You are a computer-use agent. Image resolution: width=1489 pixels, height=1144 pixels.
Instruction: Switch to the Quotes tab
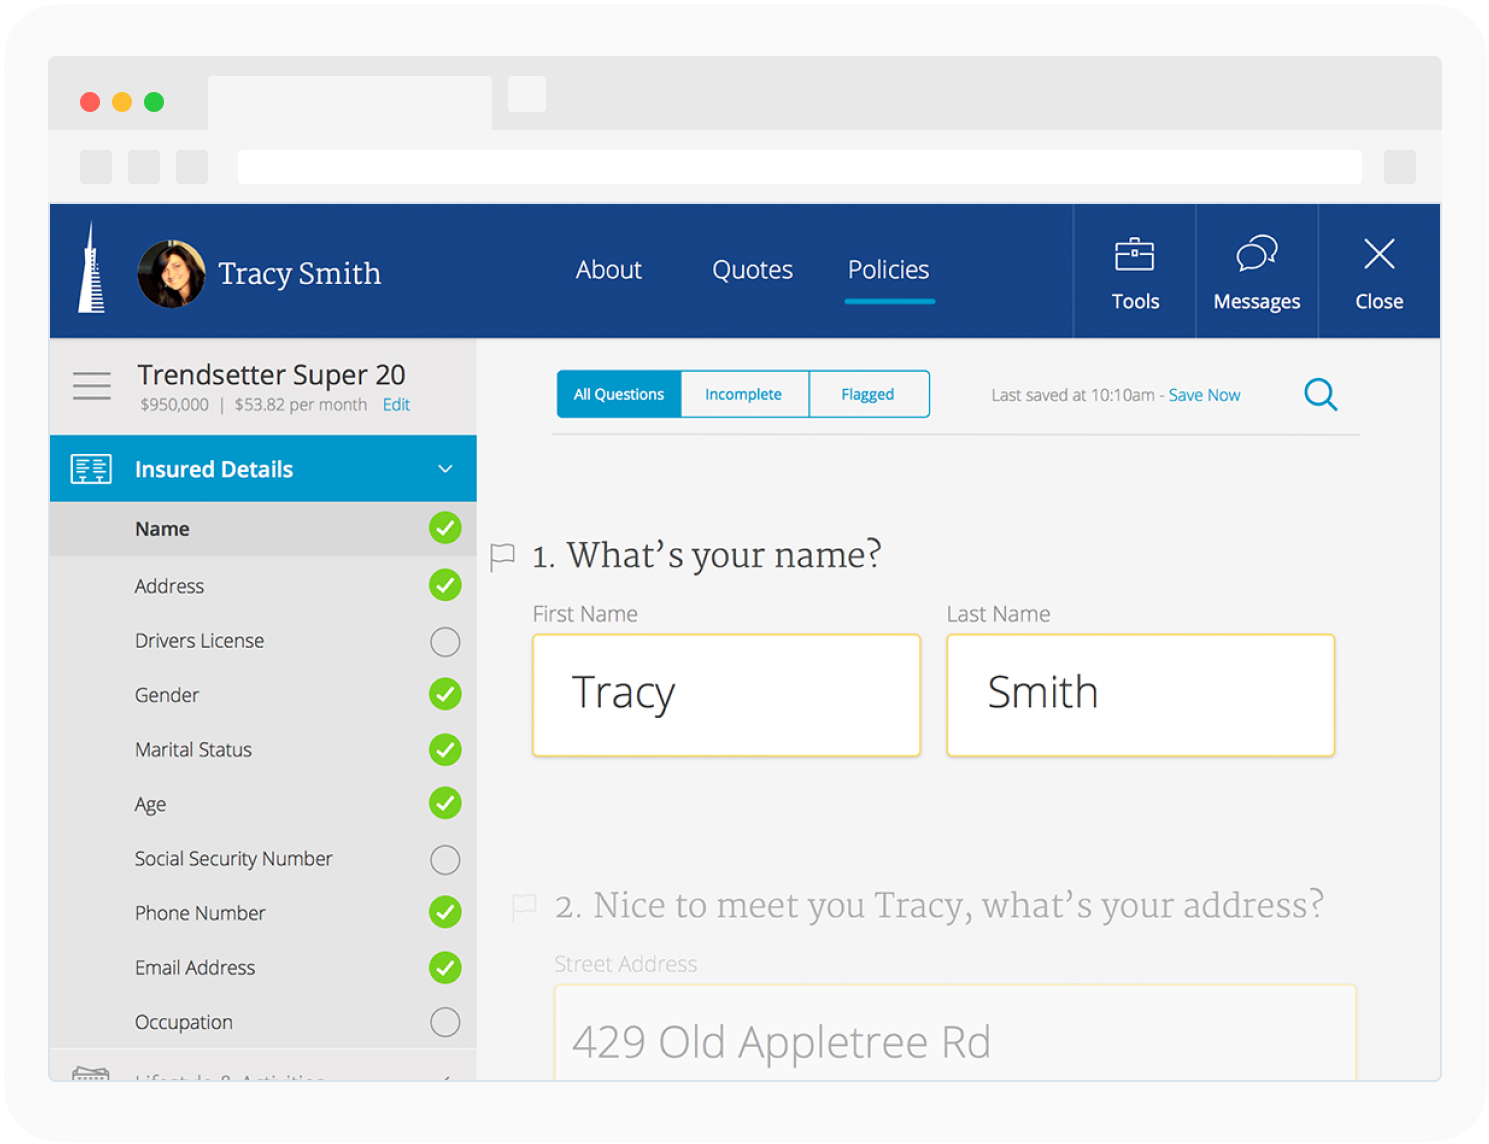(752, 270)
